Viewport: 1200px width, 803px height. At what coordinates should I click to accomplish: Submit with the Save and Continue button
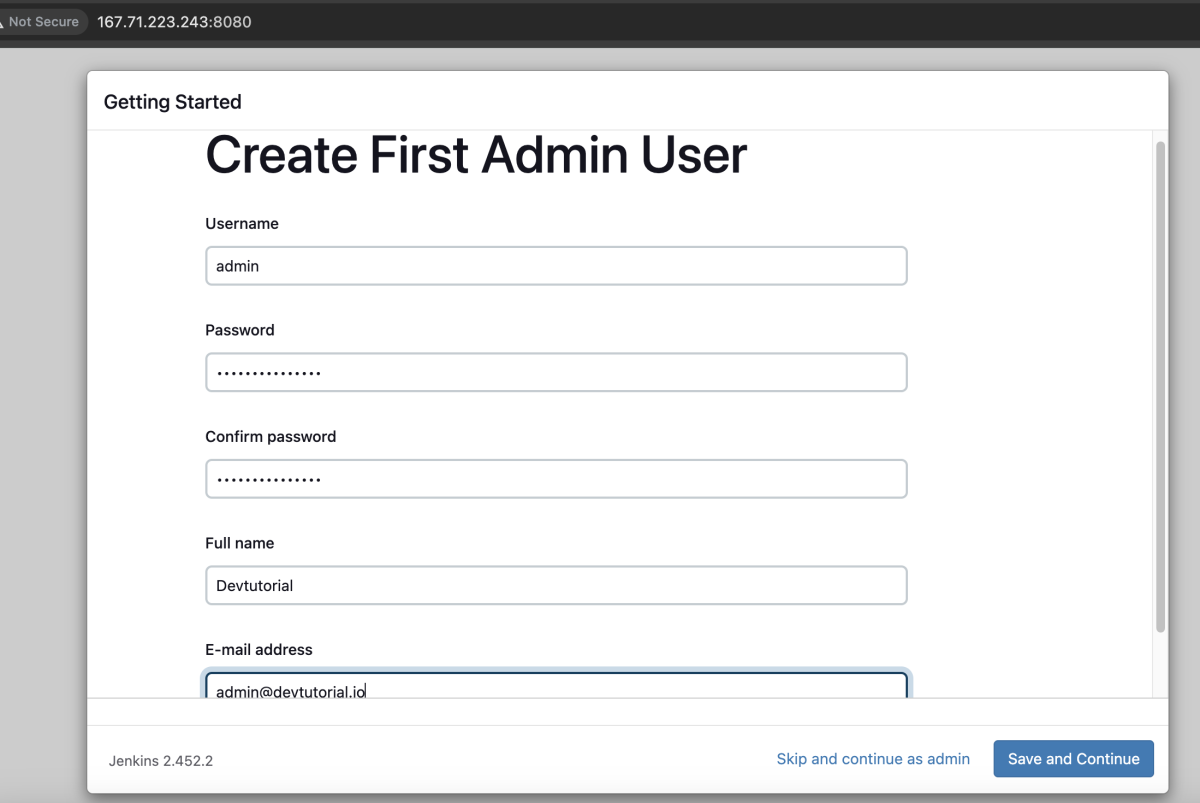point(1073,759)
